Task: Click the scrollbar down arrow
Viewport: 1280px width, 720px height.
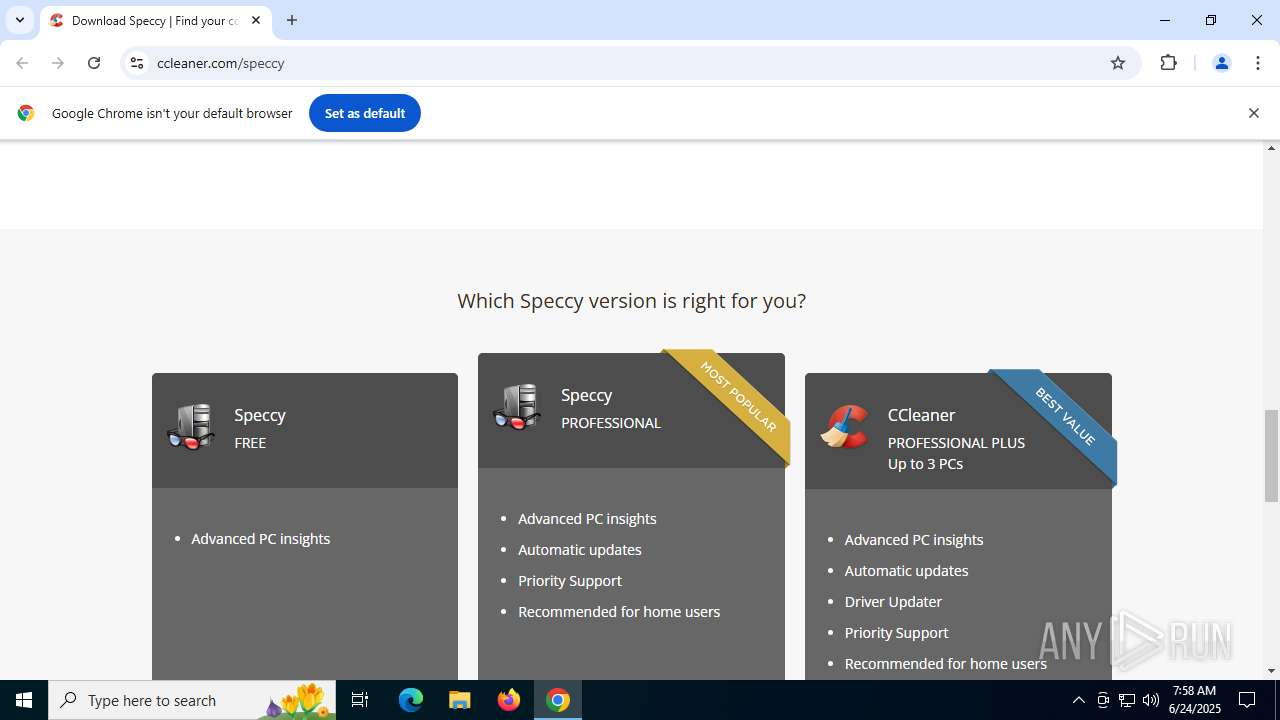Action: point(1272,671)
